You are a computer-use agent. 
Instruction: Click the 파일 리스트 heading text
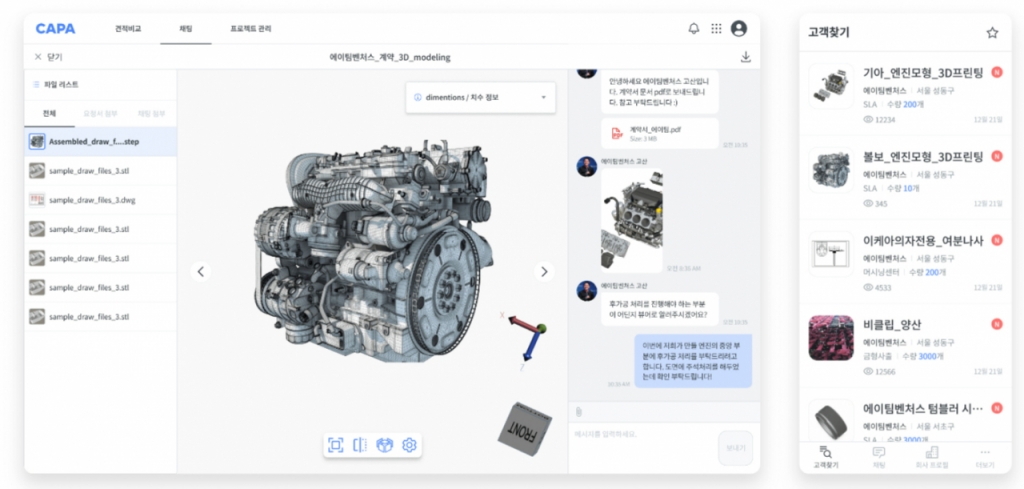(x=61, y=84)
